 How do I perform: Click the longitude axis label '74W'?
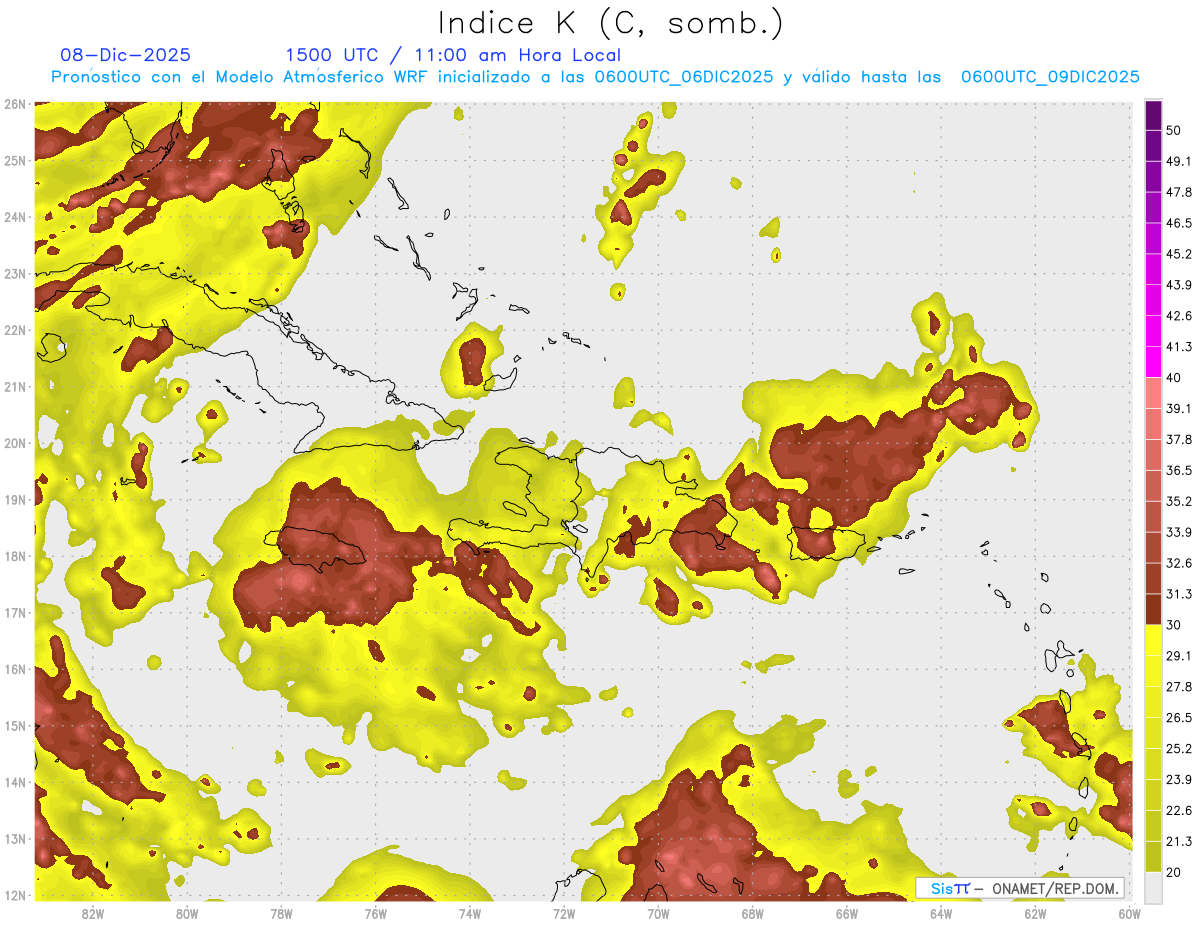click(x=470, y=913)
